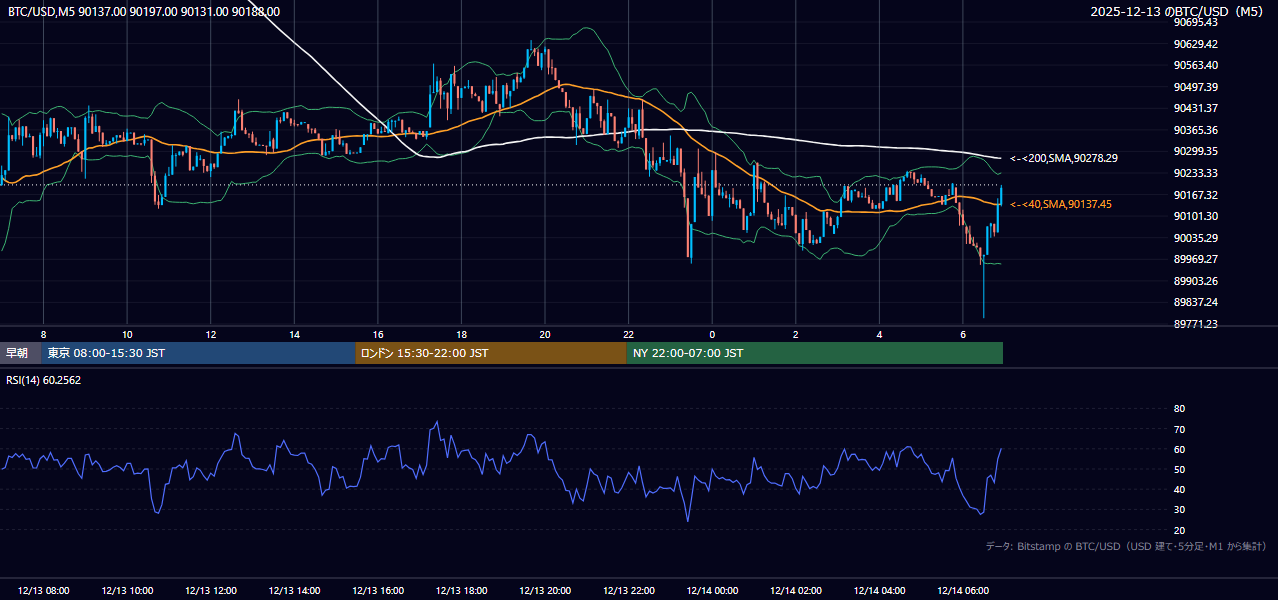Click the Bitstamp data source note

tap(1126, 547)
